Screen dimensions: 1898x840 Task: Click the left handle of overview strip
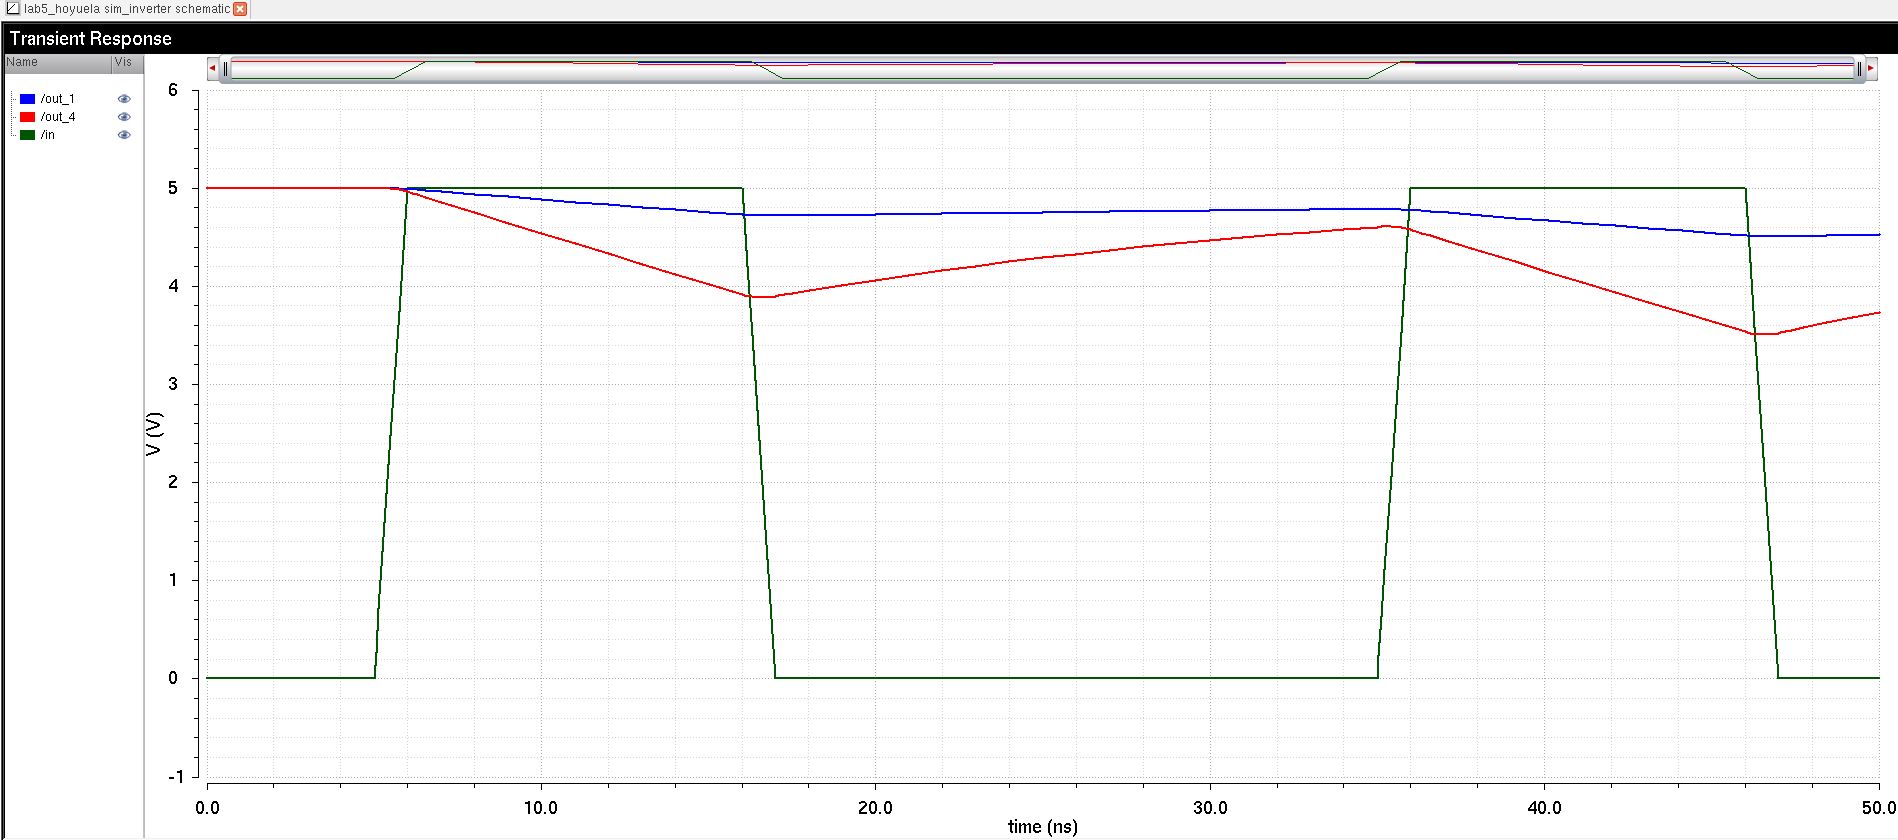tap(226, 69)
